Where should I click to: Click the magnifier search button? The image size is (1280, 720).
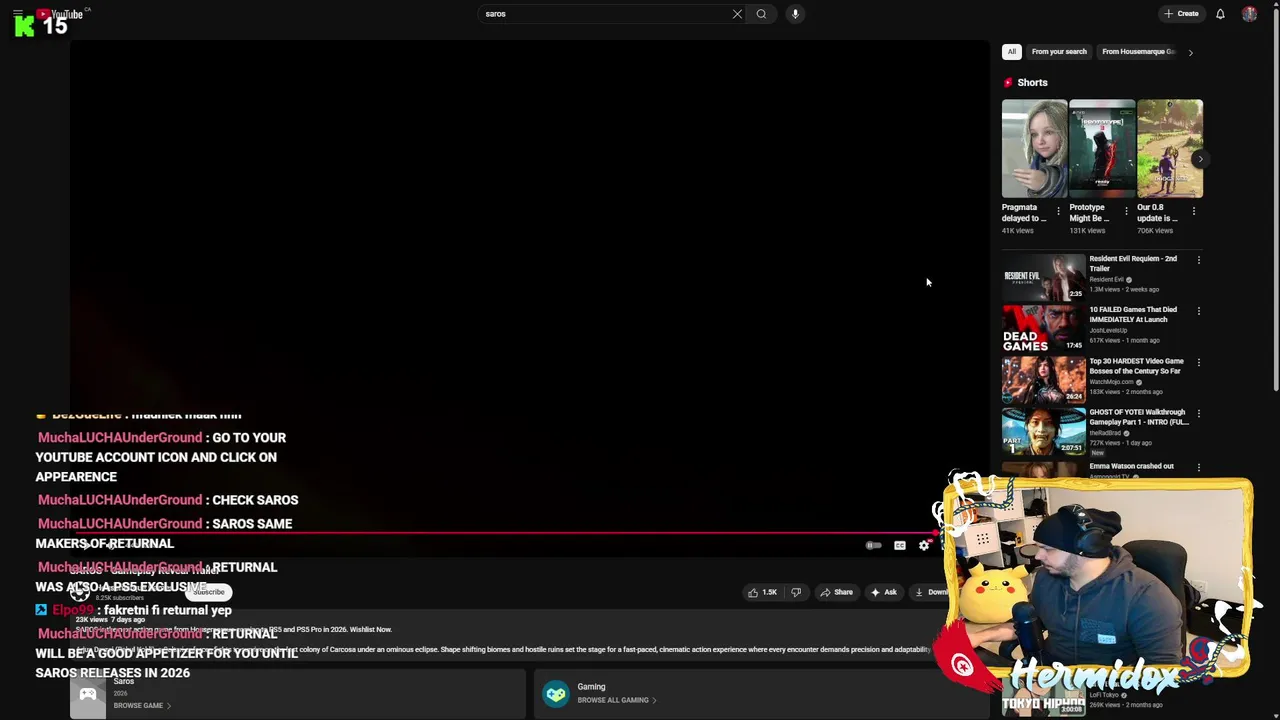pyautogui.click(x=761, y=14)
